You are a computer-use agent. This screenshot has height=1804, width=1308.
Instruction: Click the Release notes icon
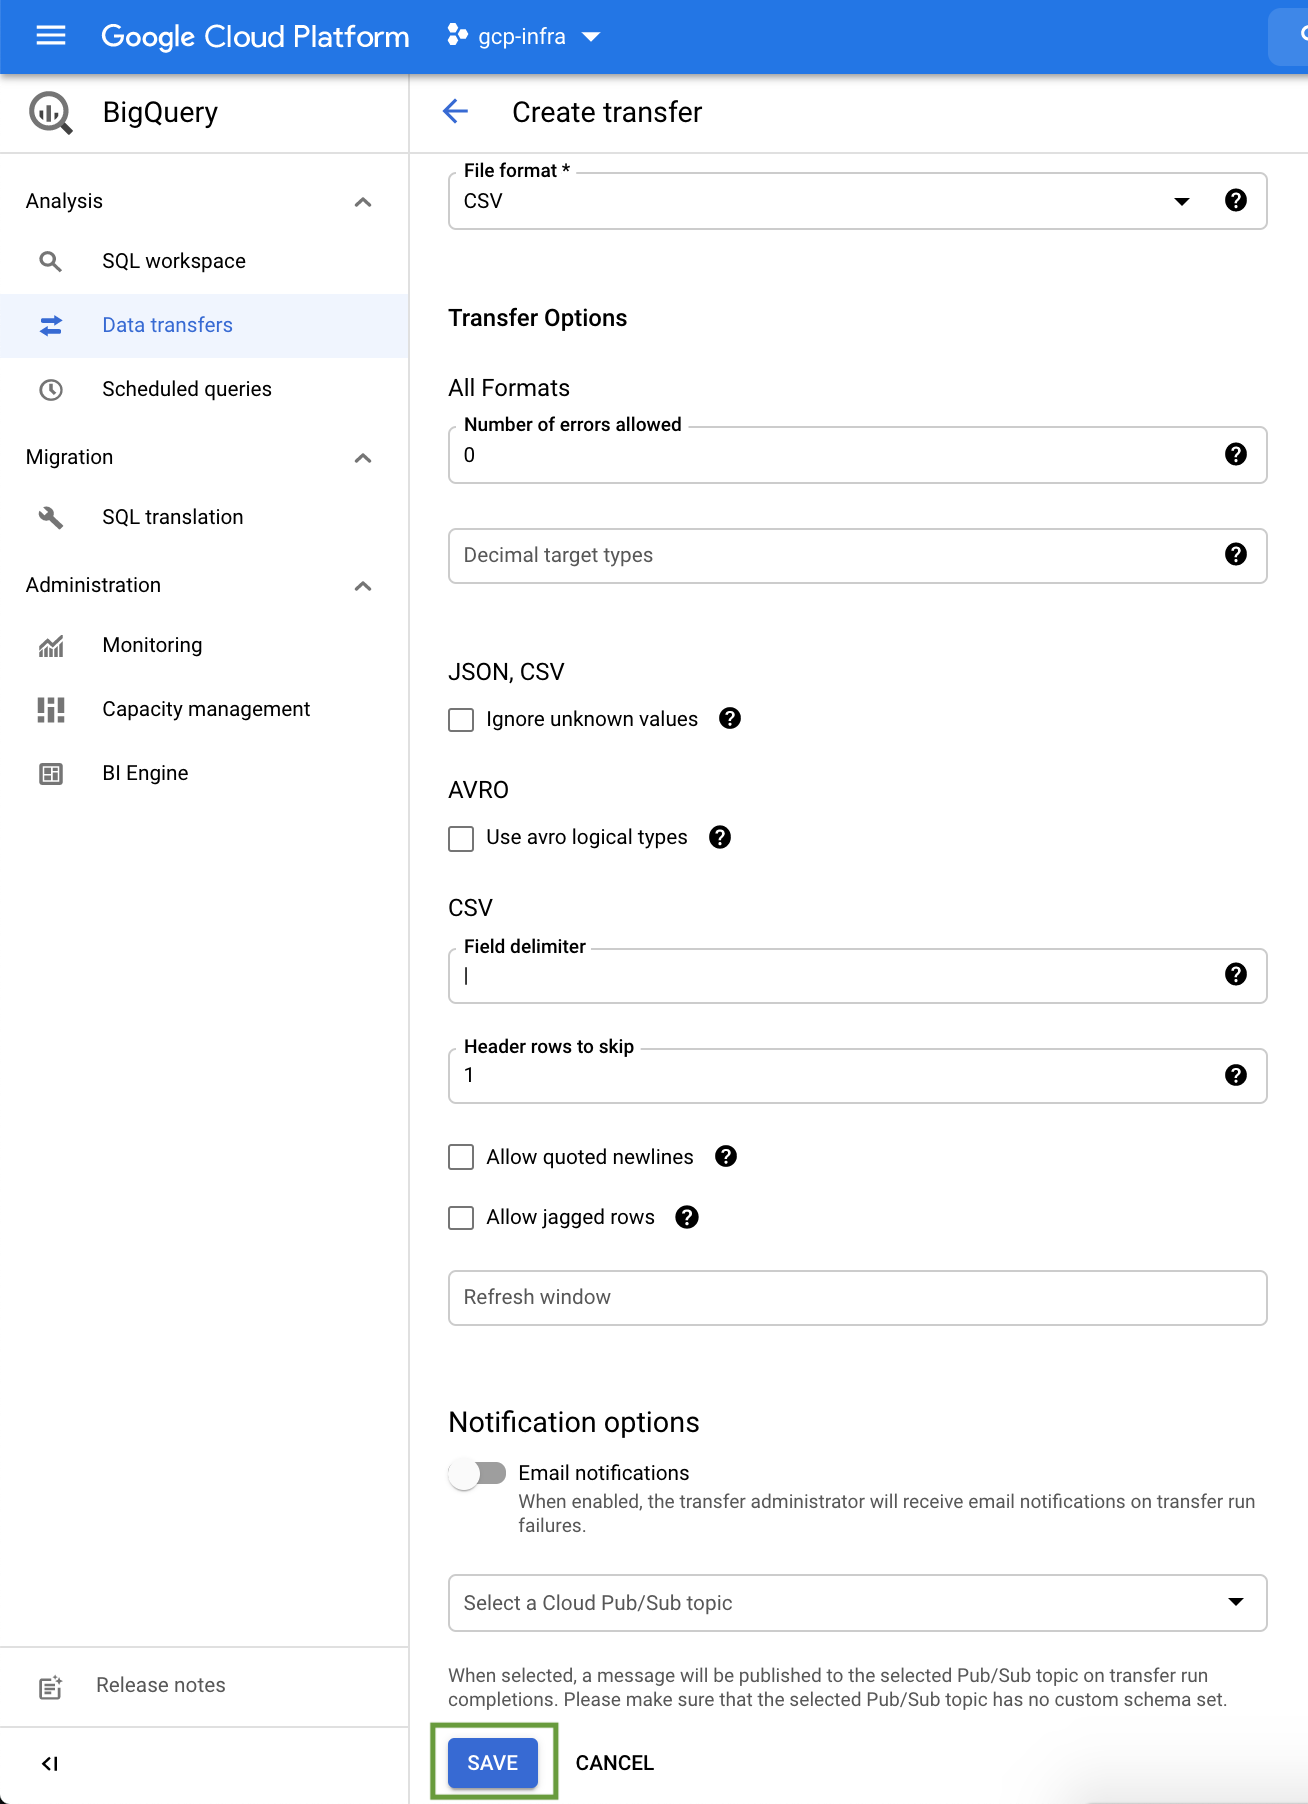51,1687
